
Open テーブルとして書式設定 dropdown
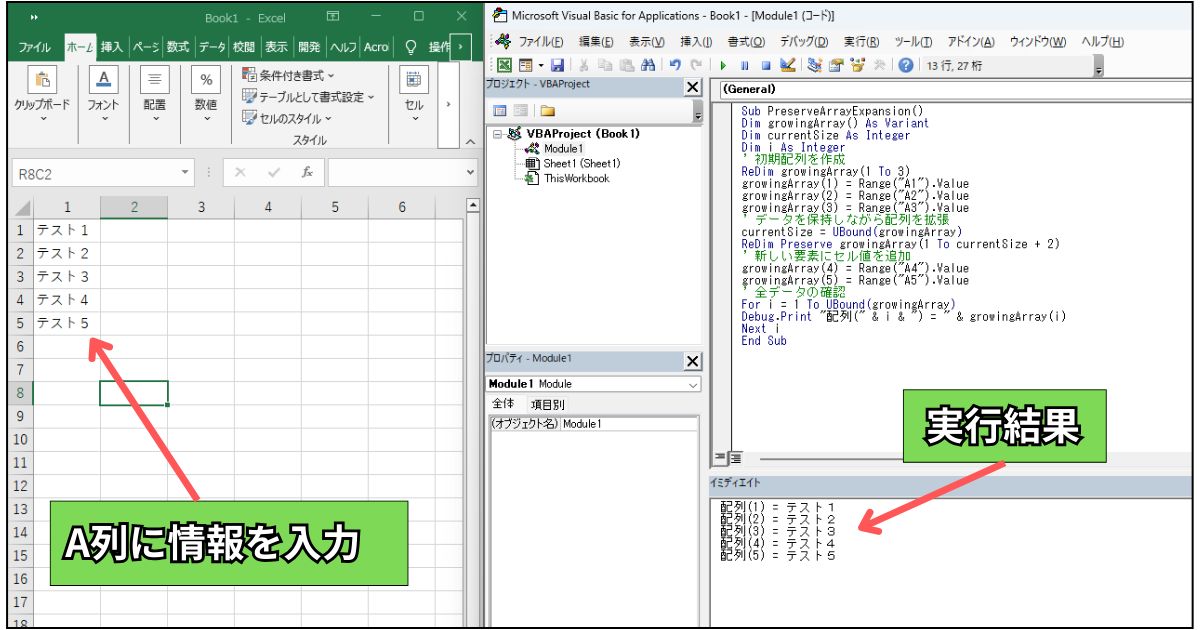[x=371, y=97]
